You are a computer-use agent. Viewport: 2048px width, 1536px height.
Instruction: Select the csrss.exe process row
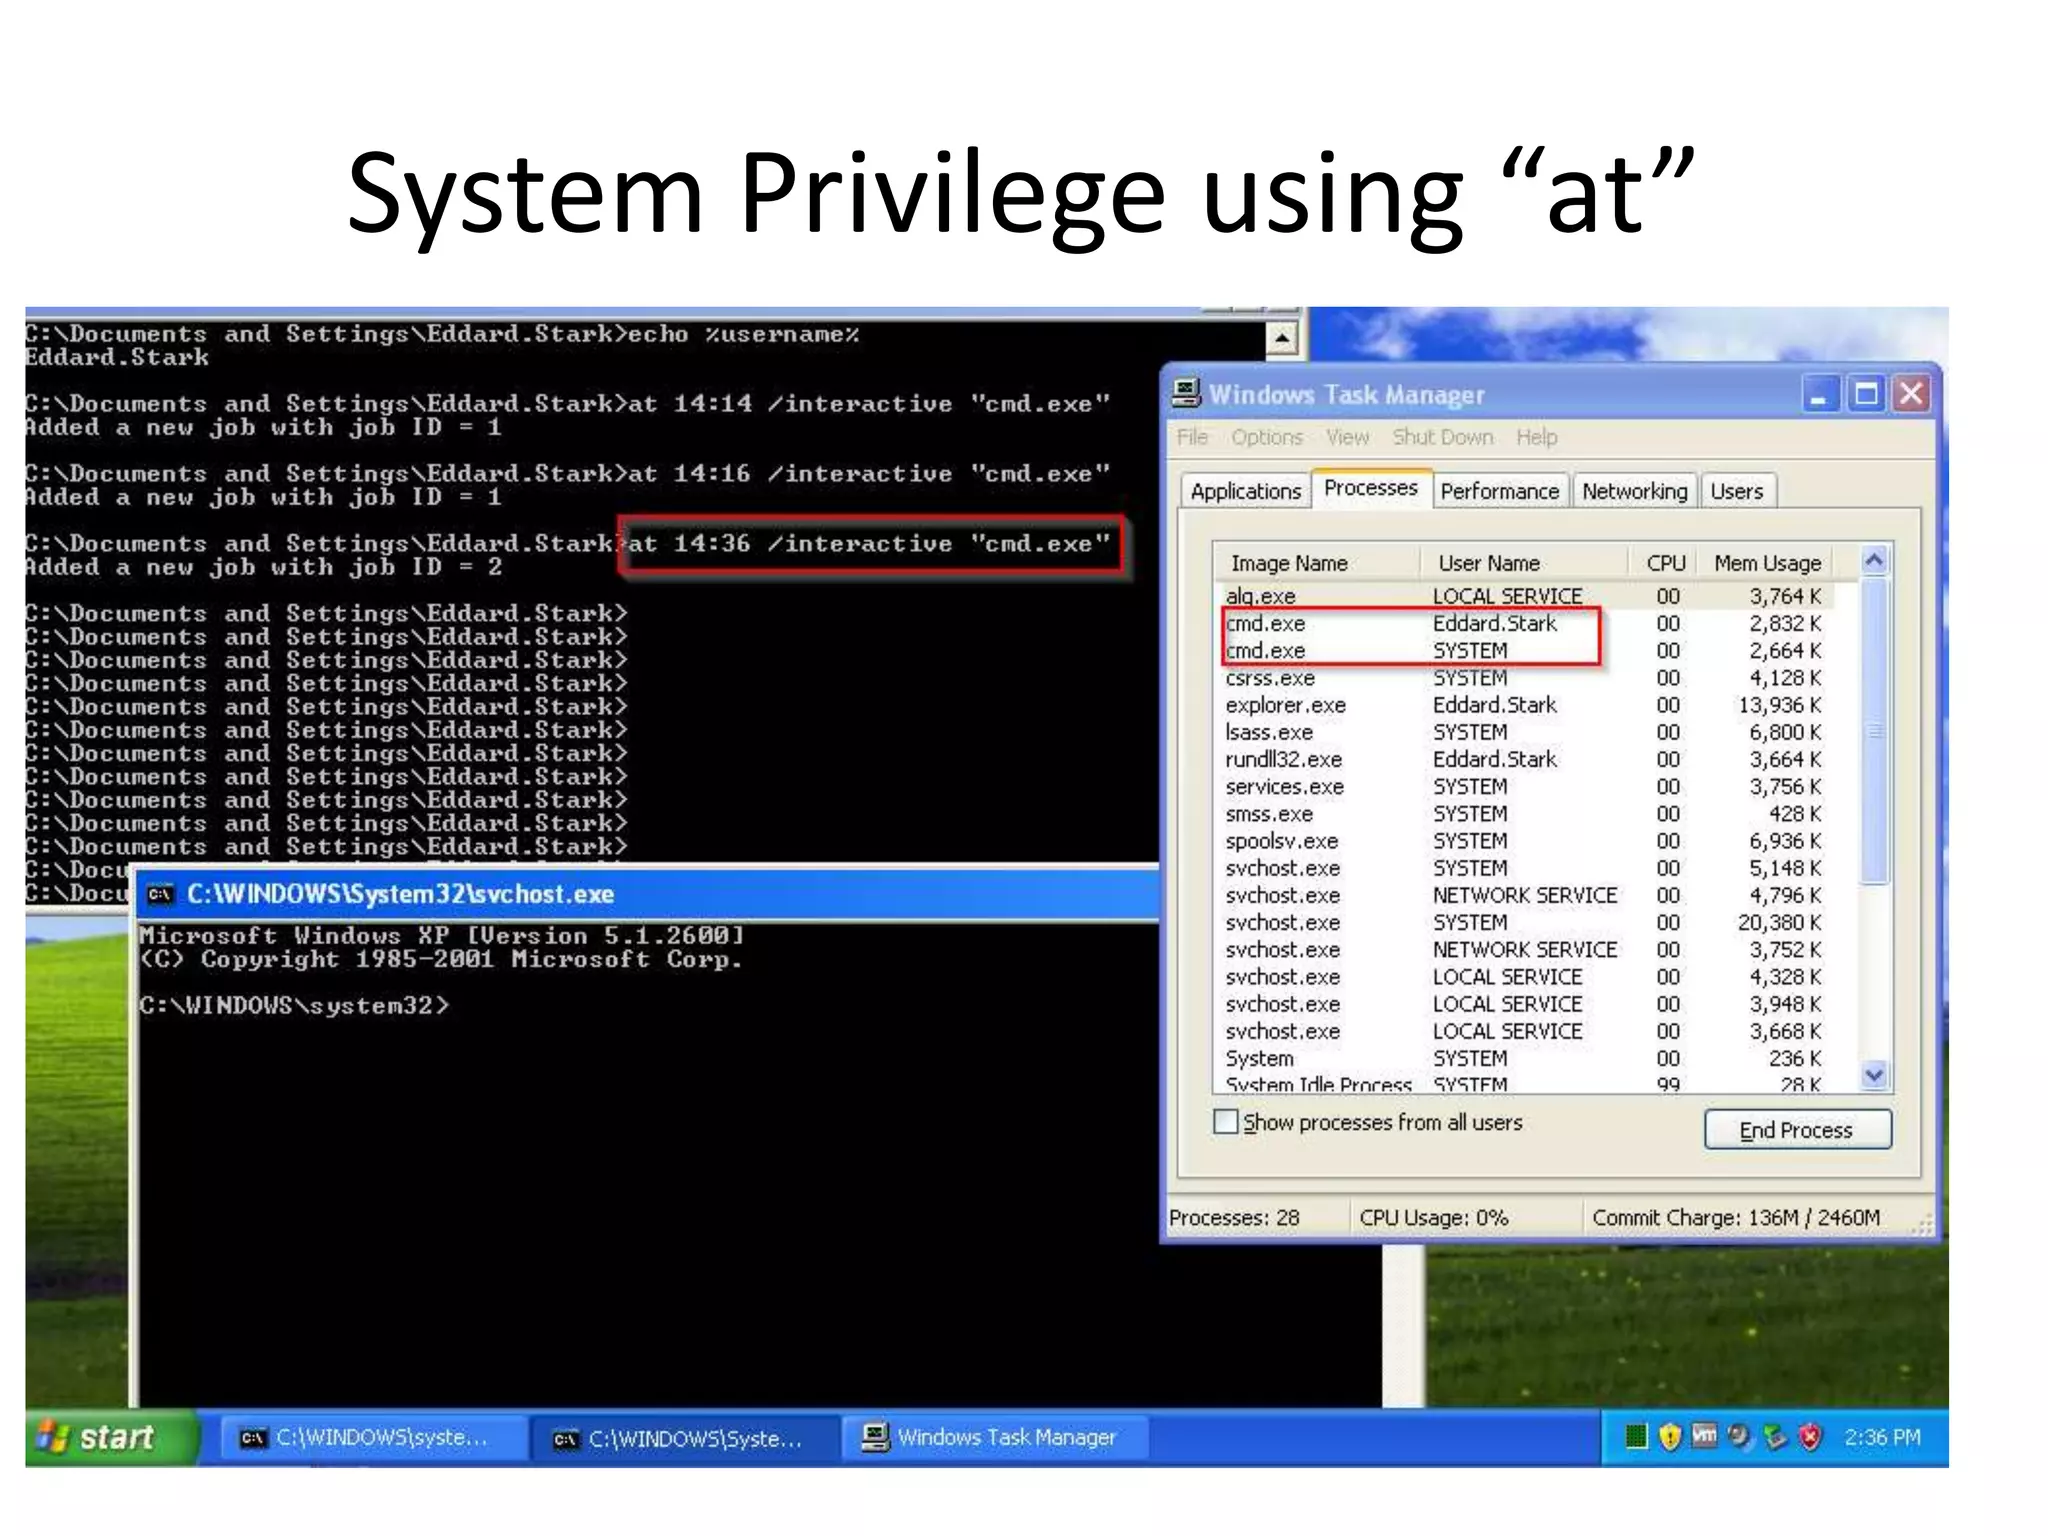1527,678
